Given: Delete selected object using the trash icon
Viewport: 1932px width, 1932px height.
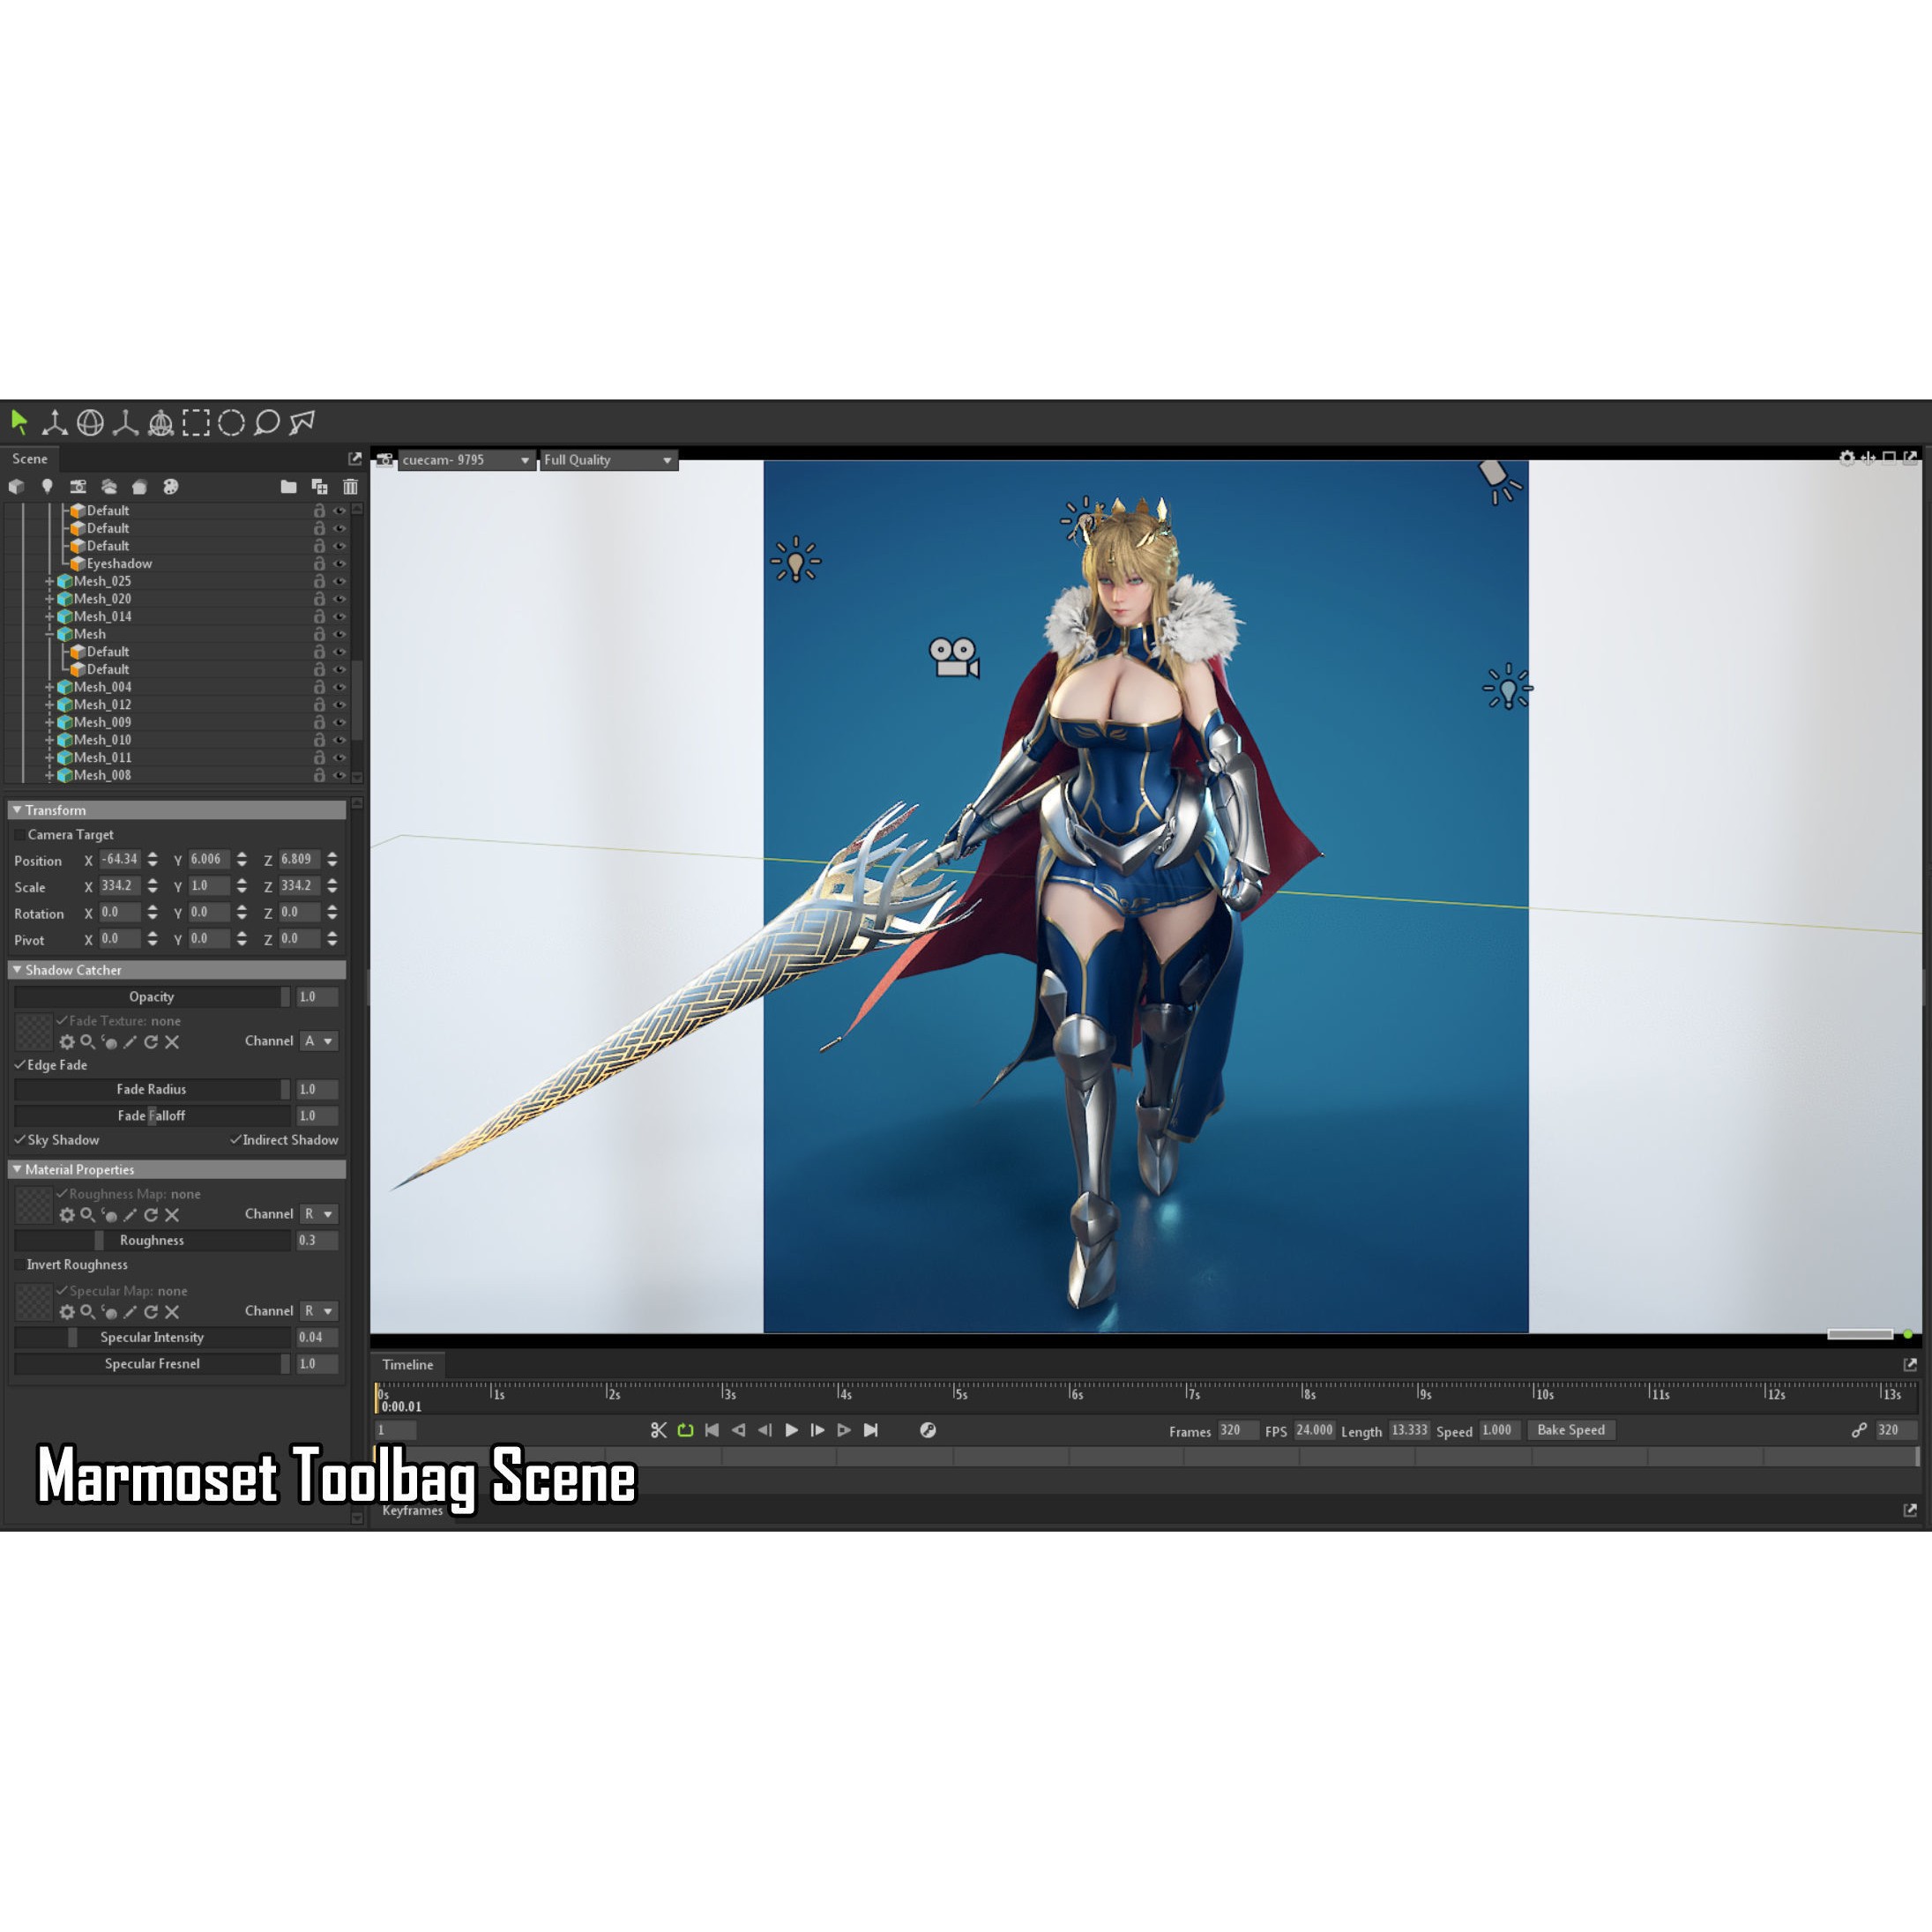Looking at the screenshot, I should click(x=351, y=487).
